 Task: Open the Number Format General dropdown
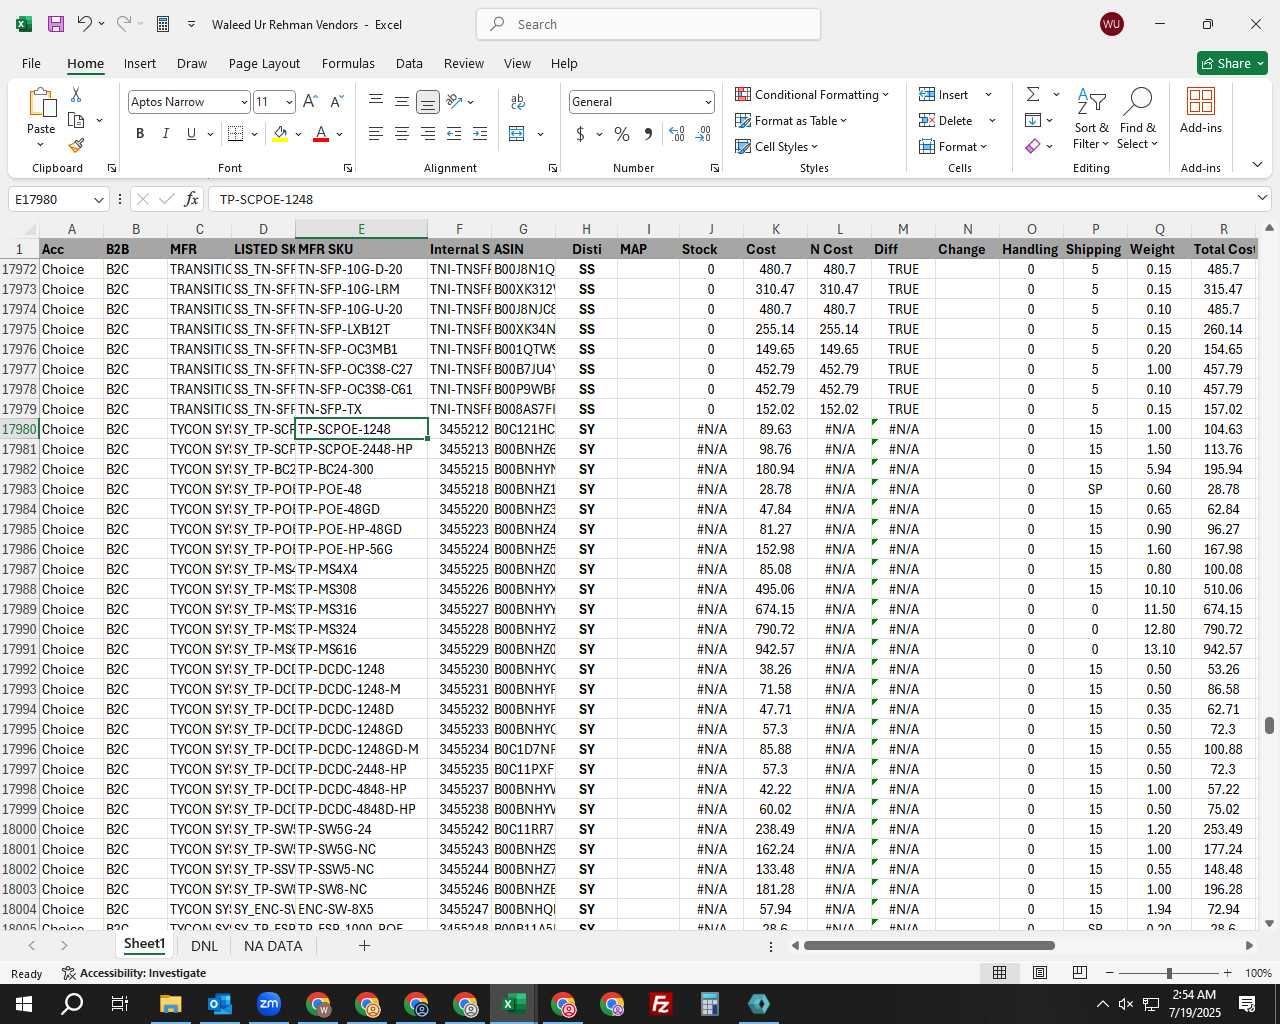pyautogui.click(x=708, y=102)
